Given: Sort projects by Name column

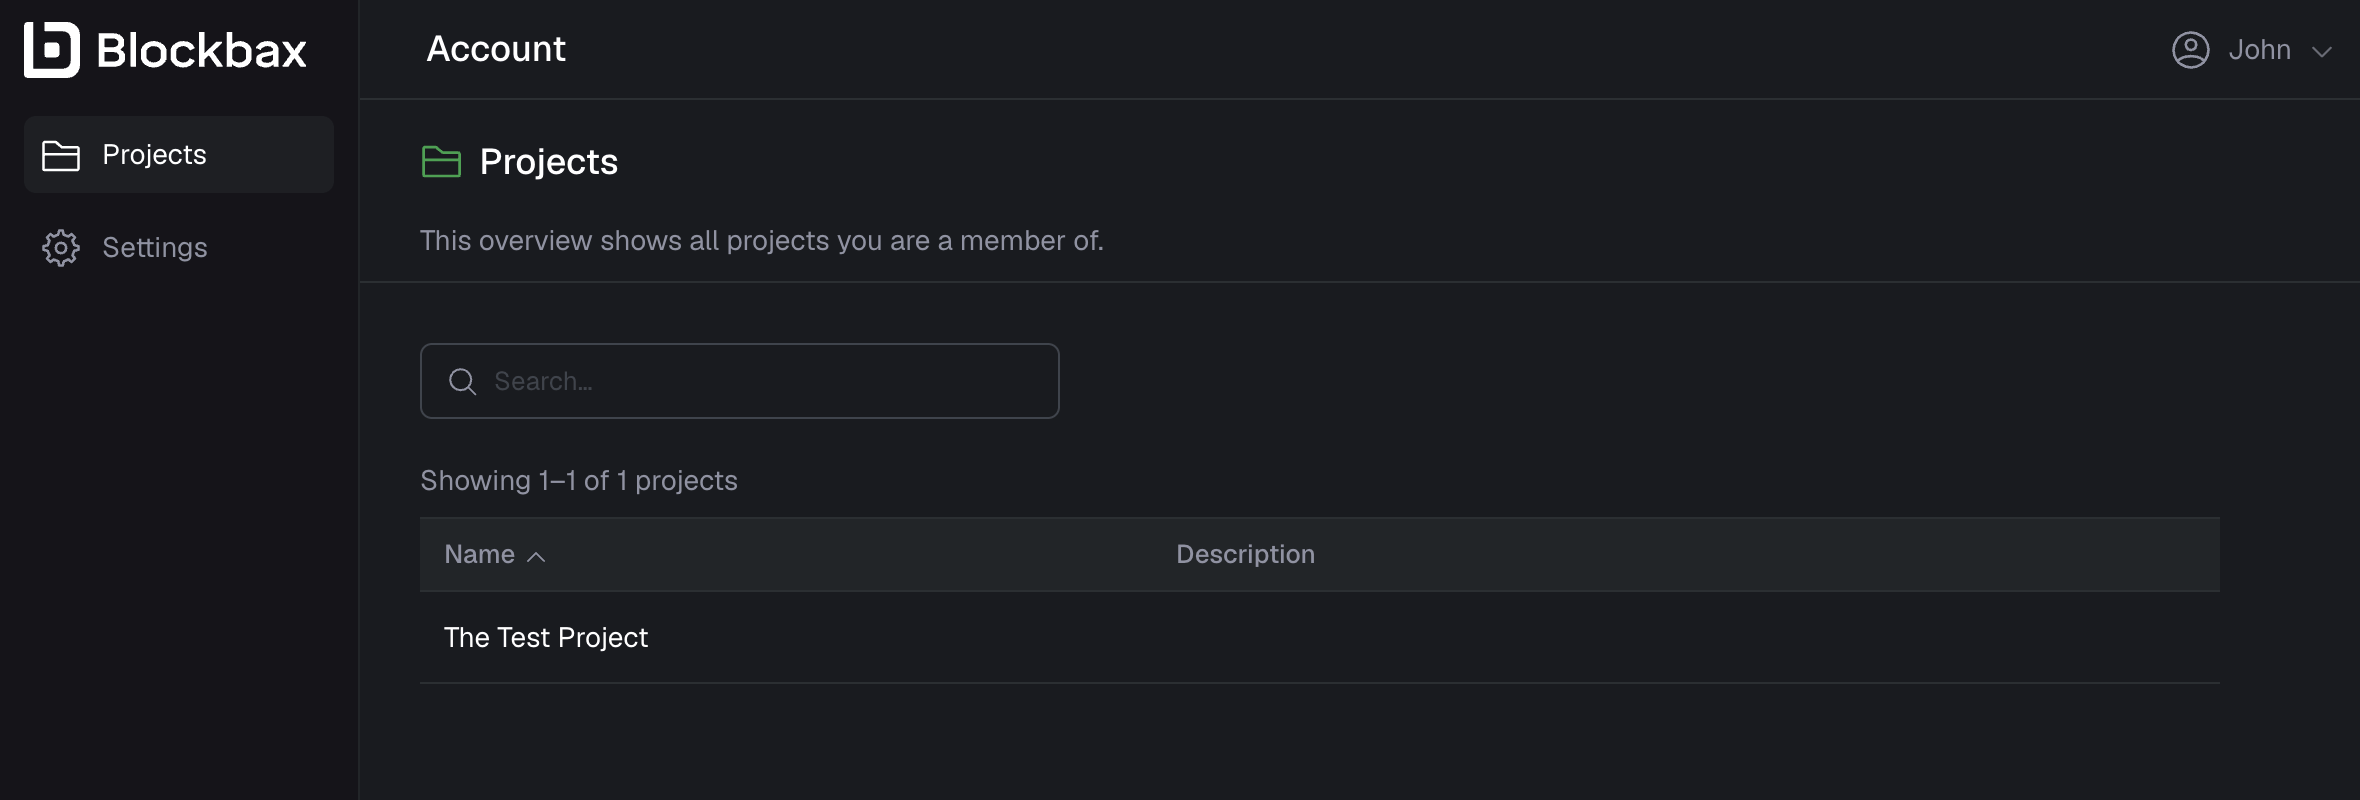Looking at the screenshot, I should pos(480,554).
